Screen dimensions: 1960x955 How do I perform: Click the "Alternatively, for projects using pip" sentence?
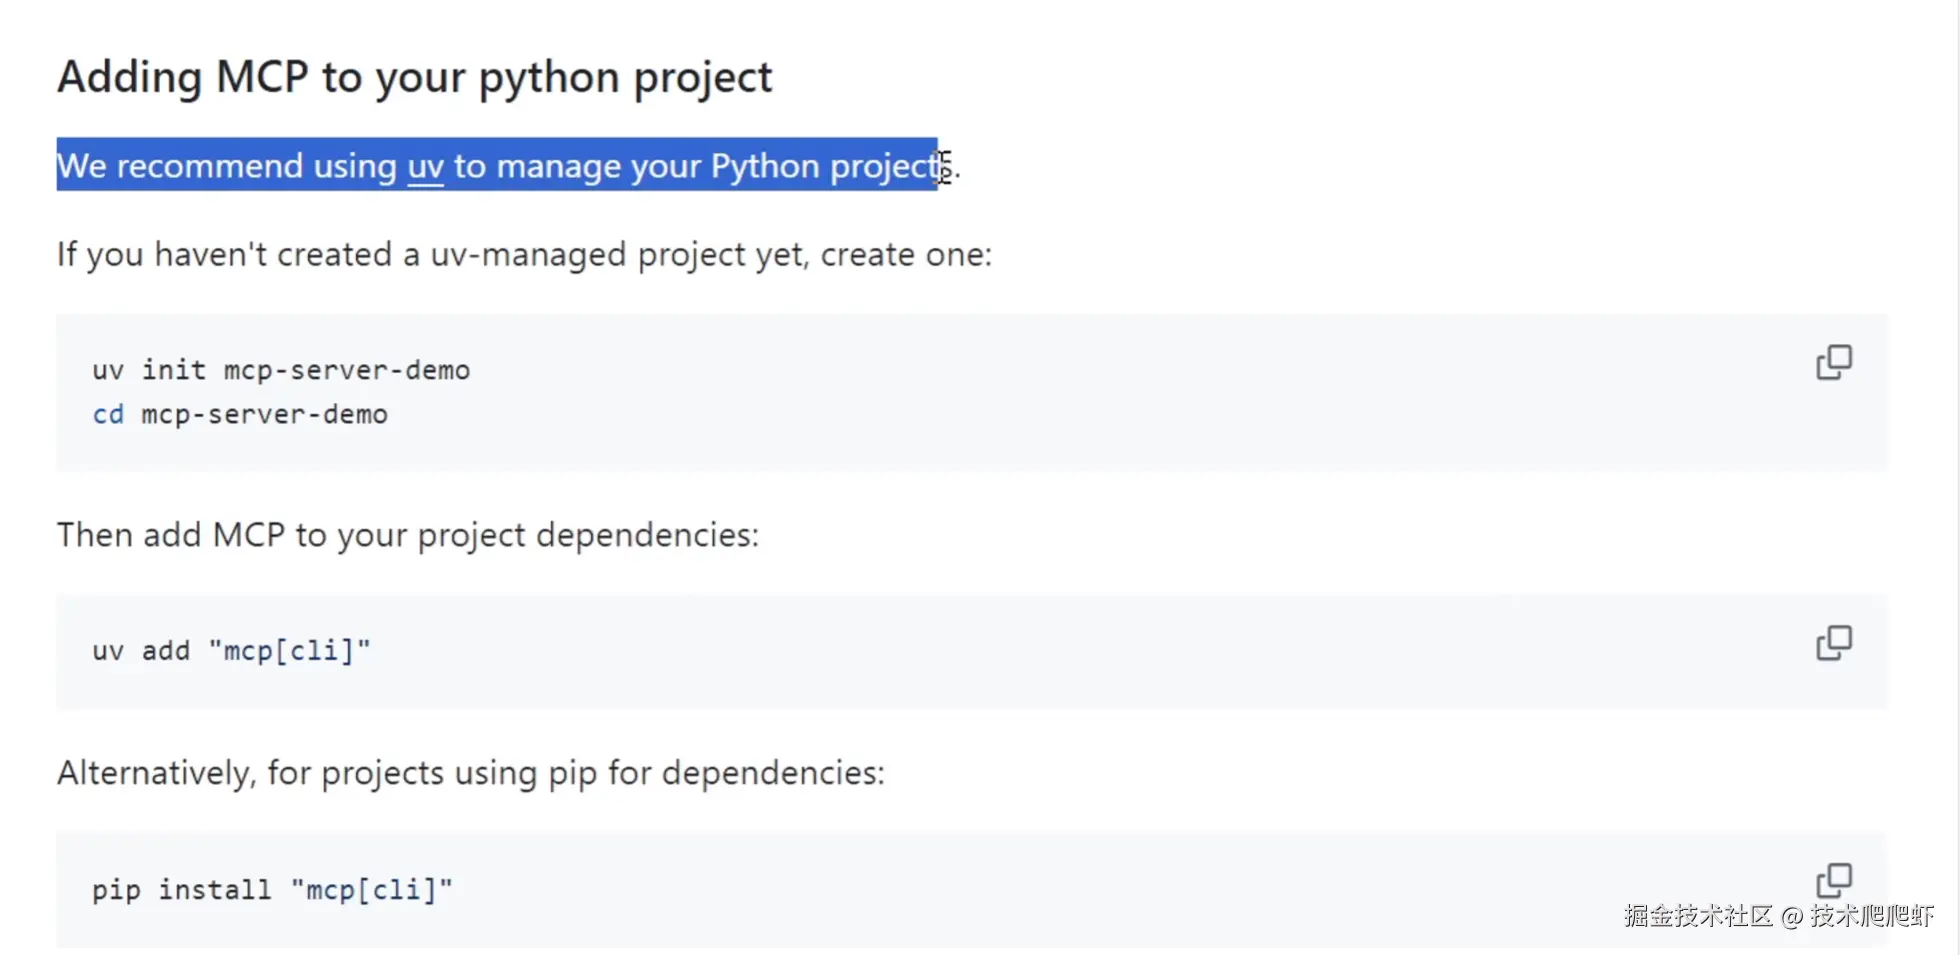pos(470,773)
